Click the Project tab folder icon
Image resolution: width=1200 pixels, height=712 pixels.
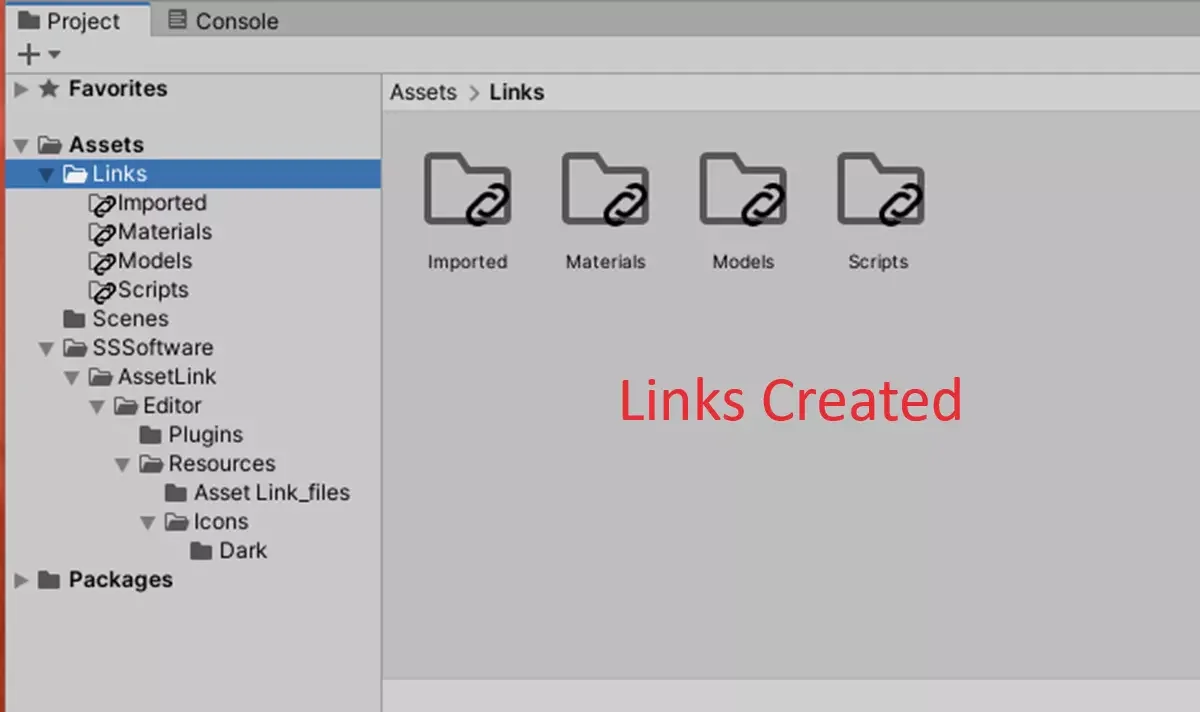(x=29, y=20)
